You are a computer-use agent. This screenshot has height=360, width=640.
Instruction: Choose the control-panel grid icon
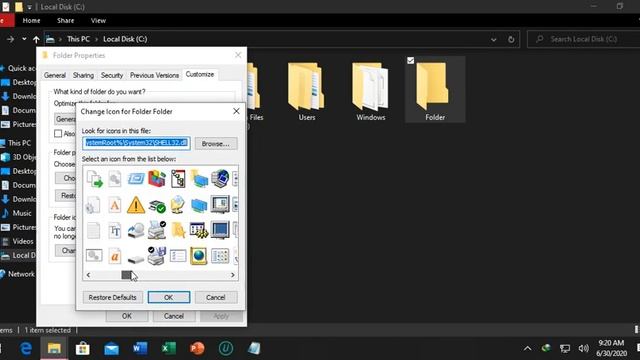(x=220, y=256)
